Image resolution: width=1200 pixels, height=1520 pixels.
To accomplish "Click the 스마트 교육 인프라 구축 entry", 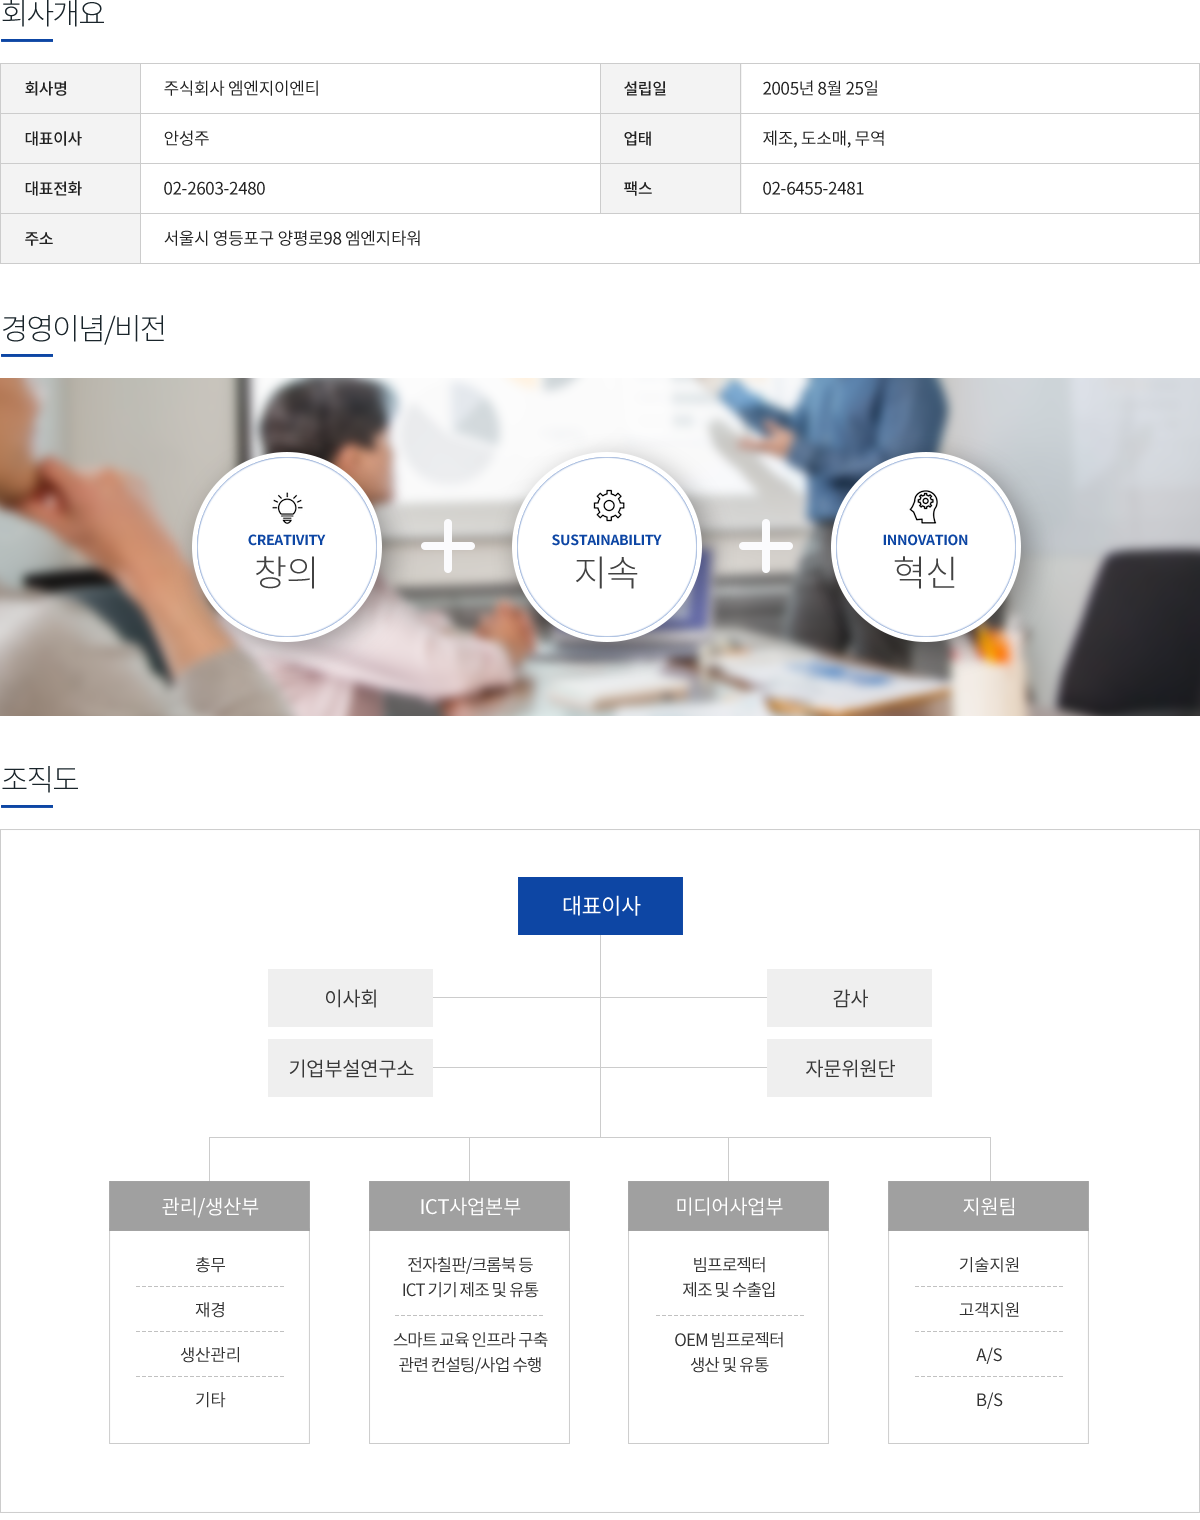I will coord(470,1352).
